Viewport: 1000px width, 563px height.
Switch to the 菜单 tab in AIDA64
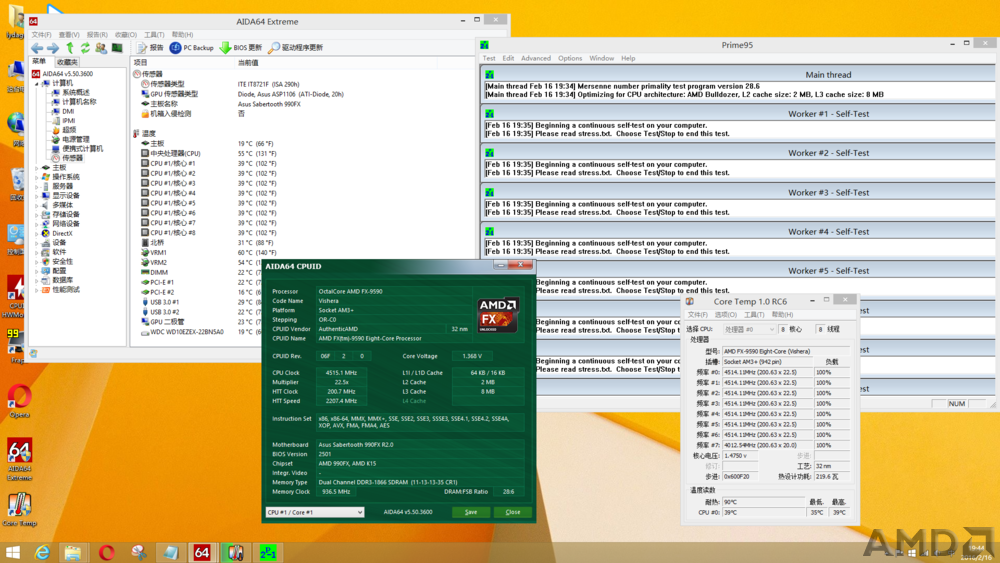click(x=40, y=62)
